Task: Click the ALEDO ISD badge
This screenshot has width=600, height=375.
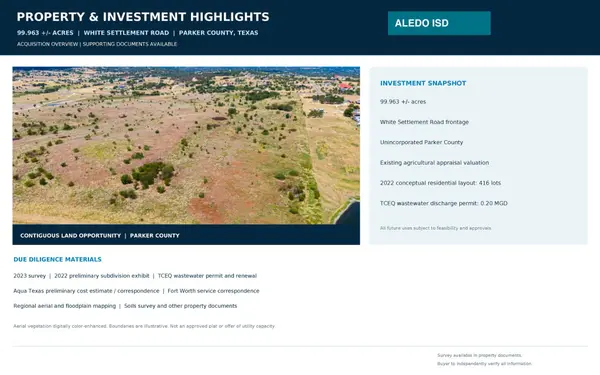Action: (x=439, y=23)
